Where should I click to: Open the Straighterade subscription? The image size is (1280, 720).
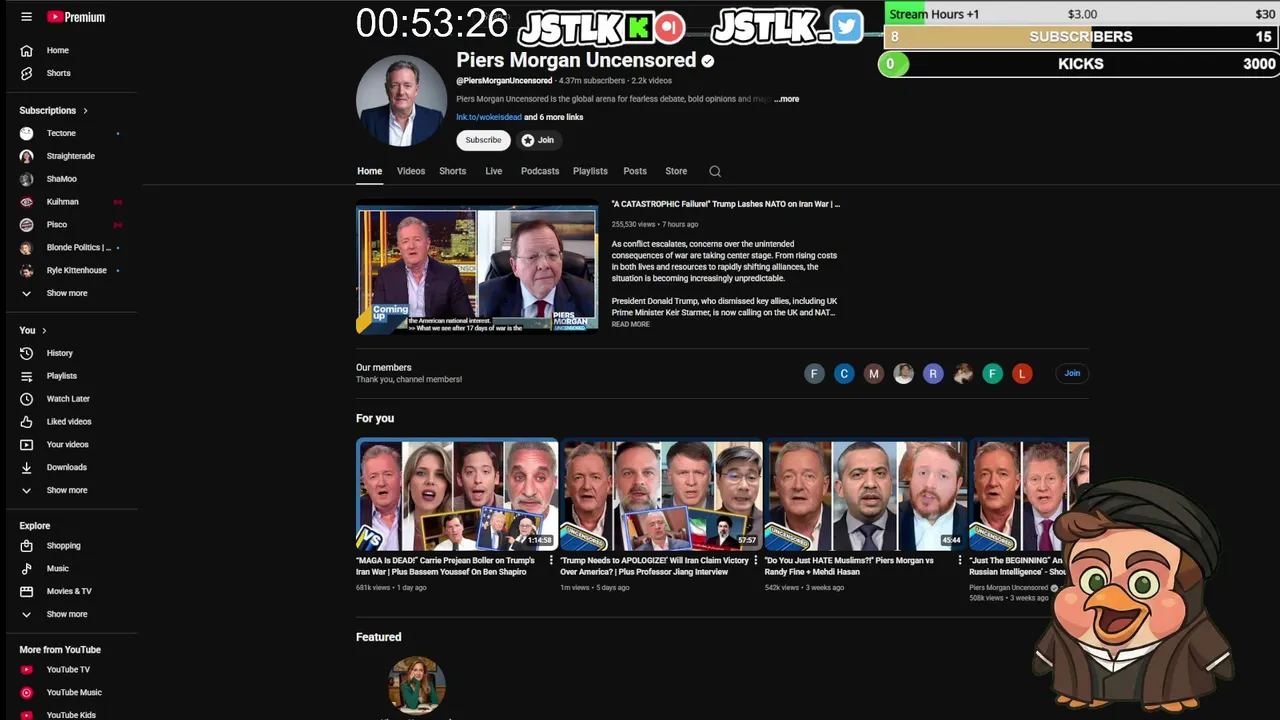[x=69, y=156]
